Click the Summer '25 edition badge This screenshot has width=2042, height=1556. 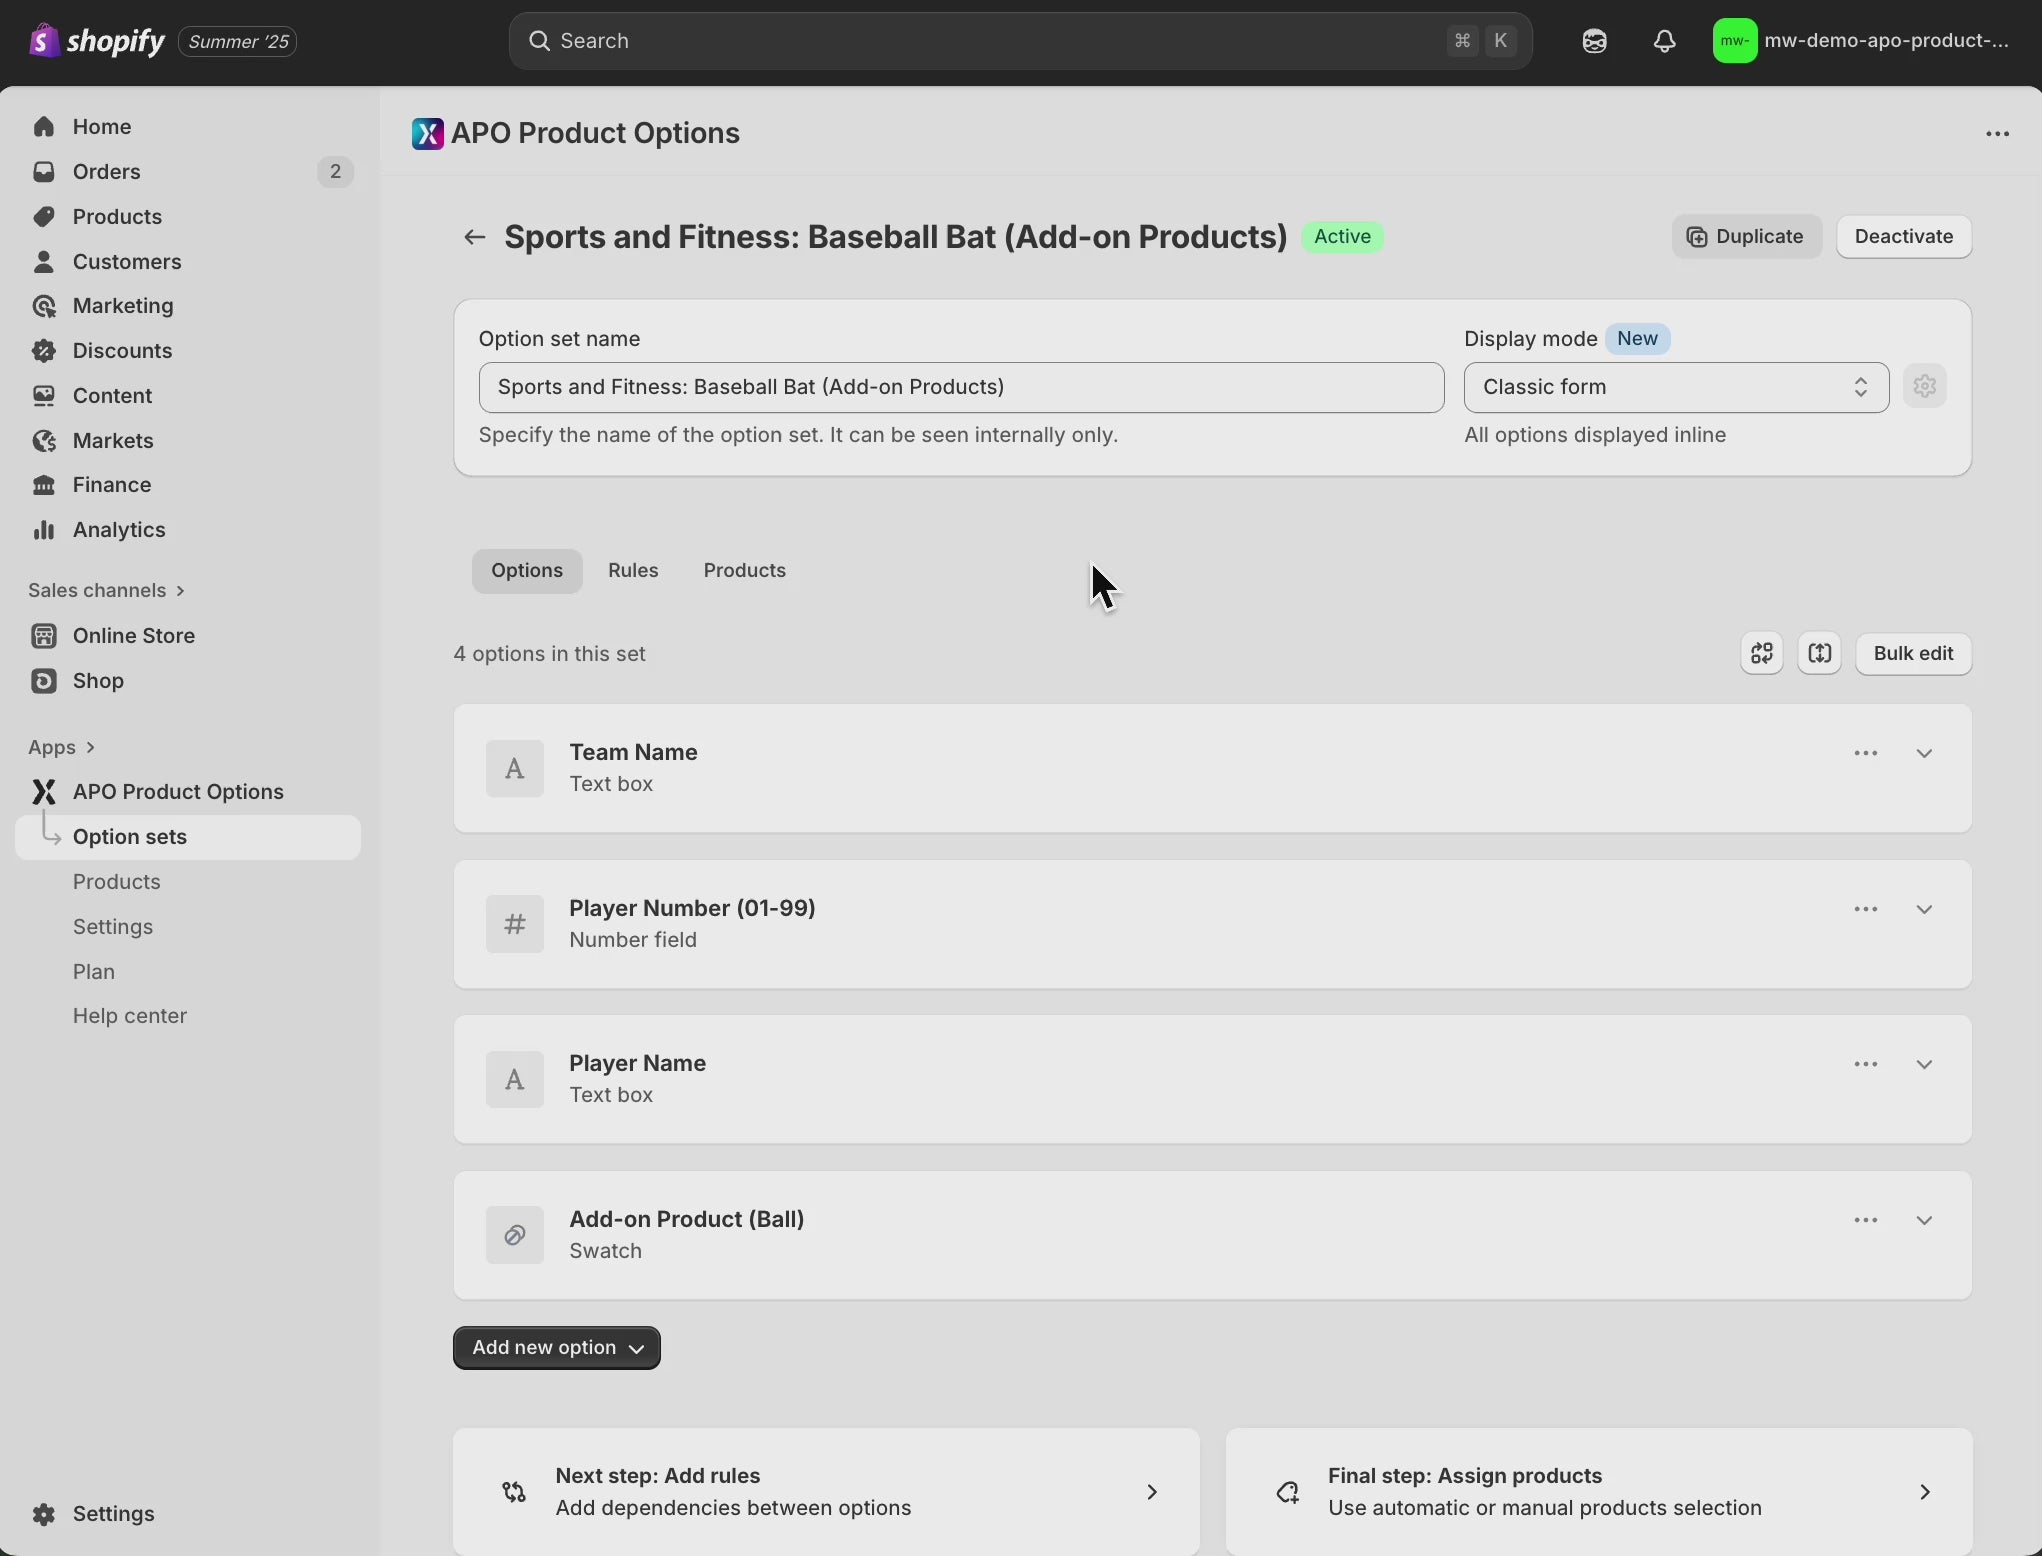(x=237, y=42)
